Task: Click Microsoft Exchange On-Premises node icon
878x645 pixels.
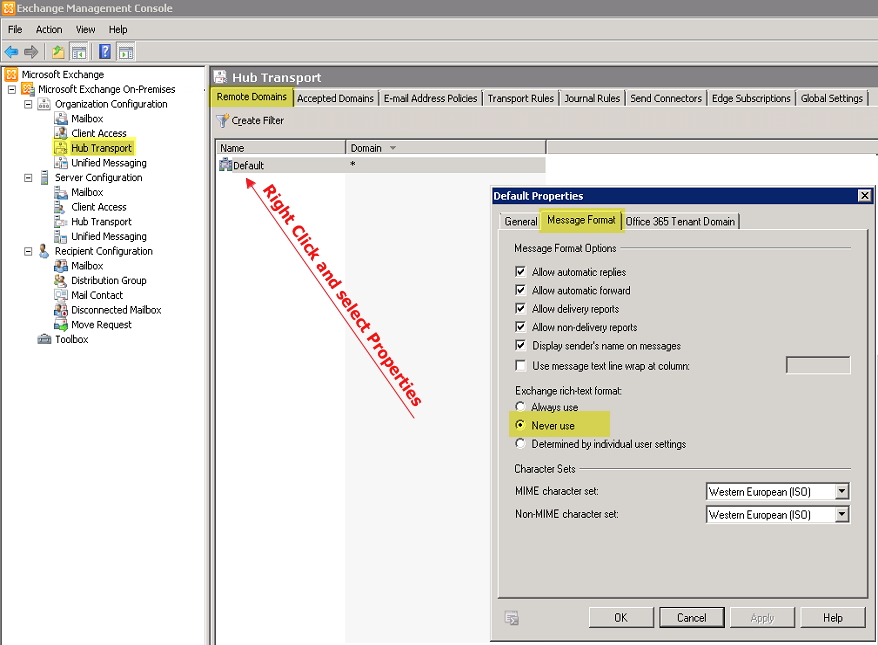Action: [28, 89]
